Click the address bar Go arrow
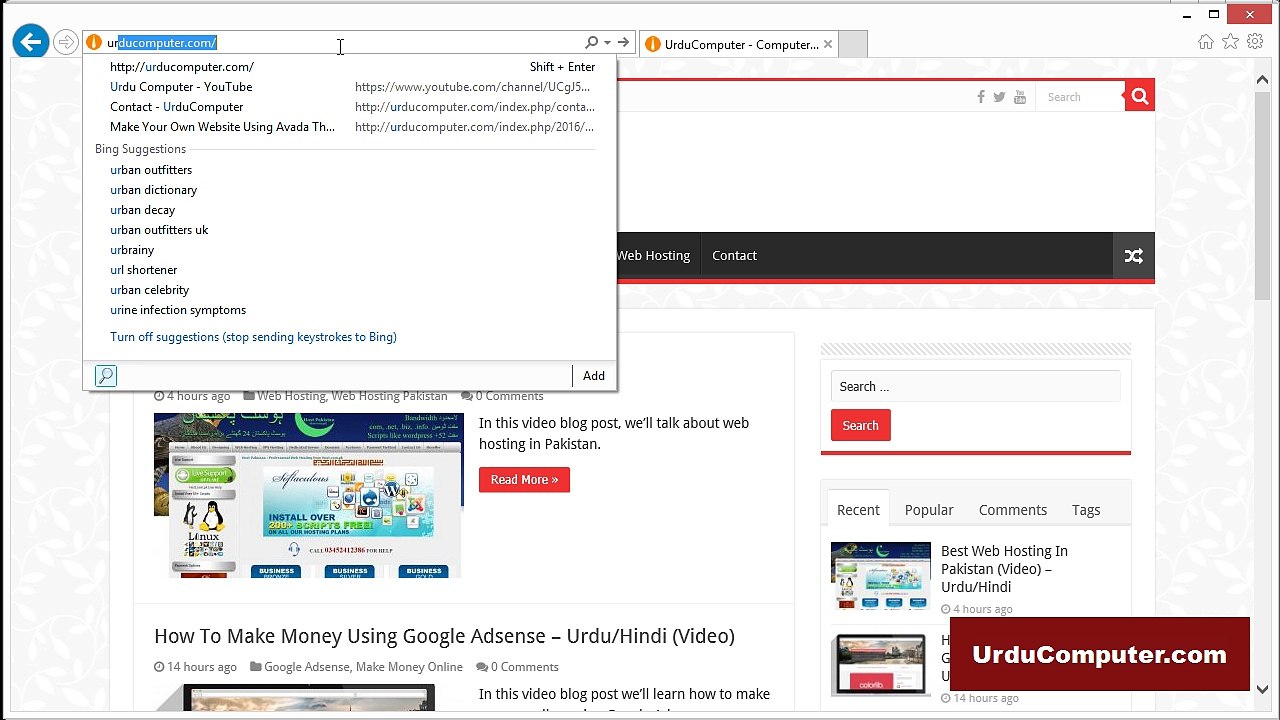 point(623,42)
